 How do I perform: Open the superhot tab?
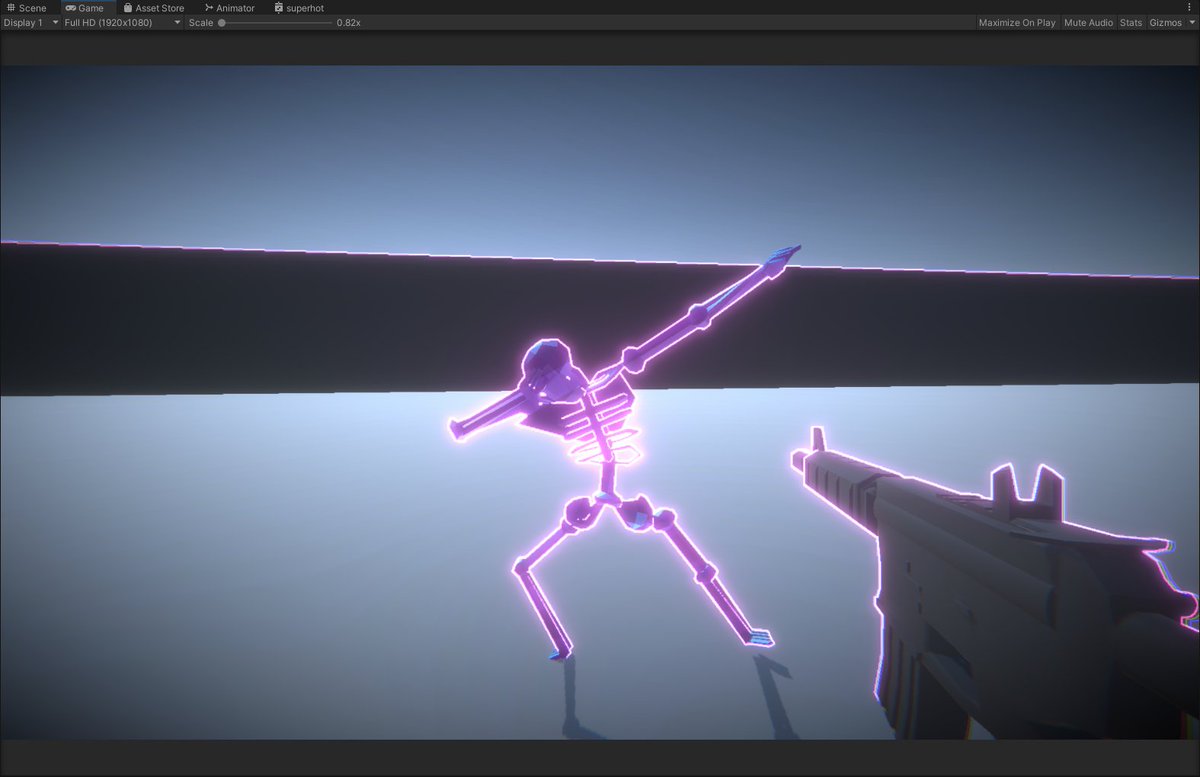[299, 8]
